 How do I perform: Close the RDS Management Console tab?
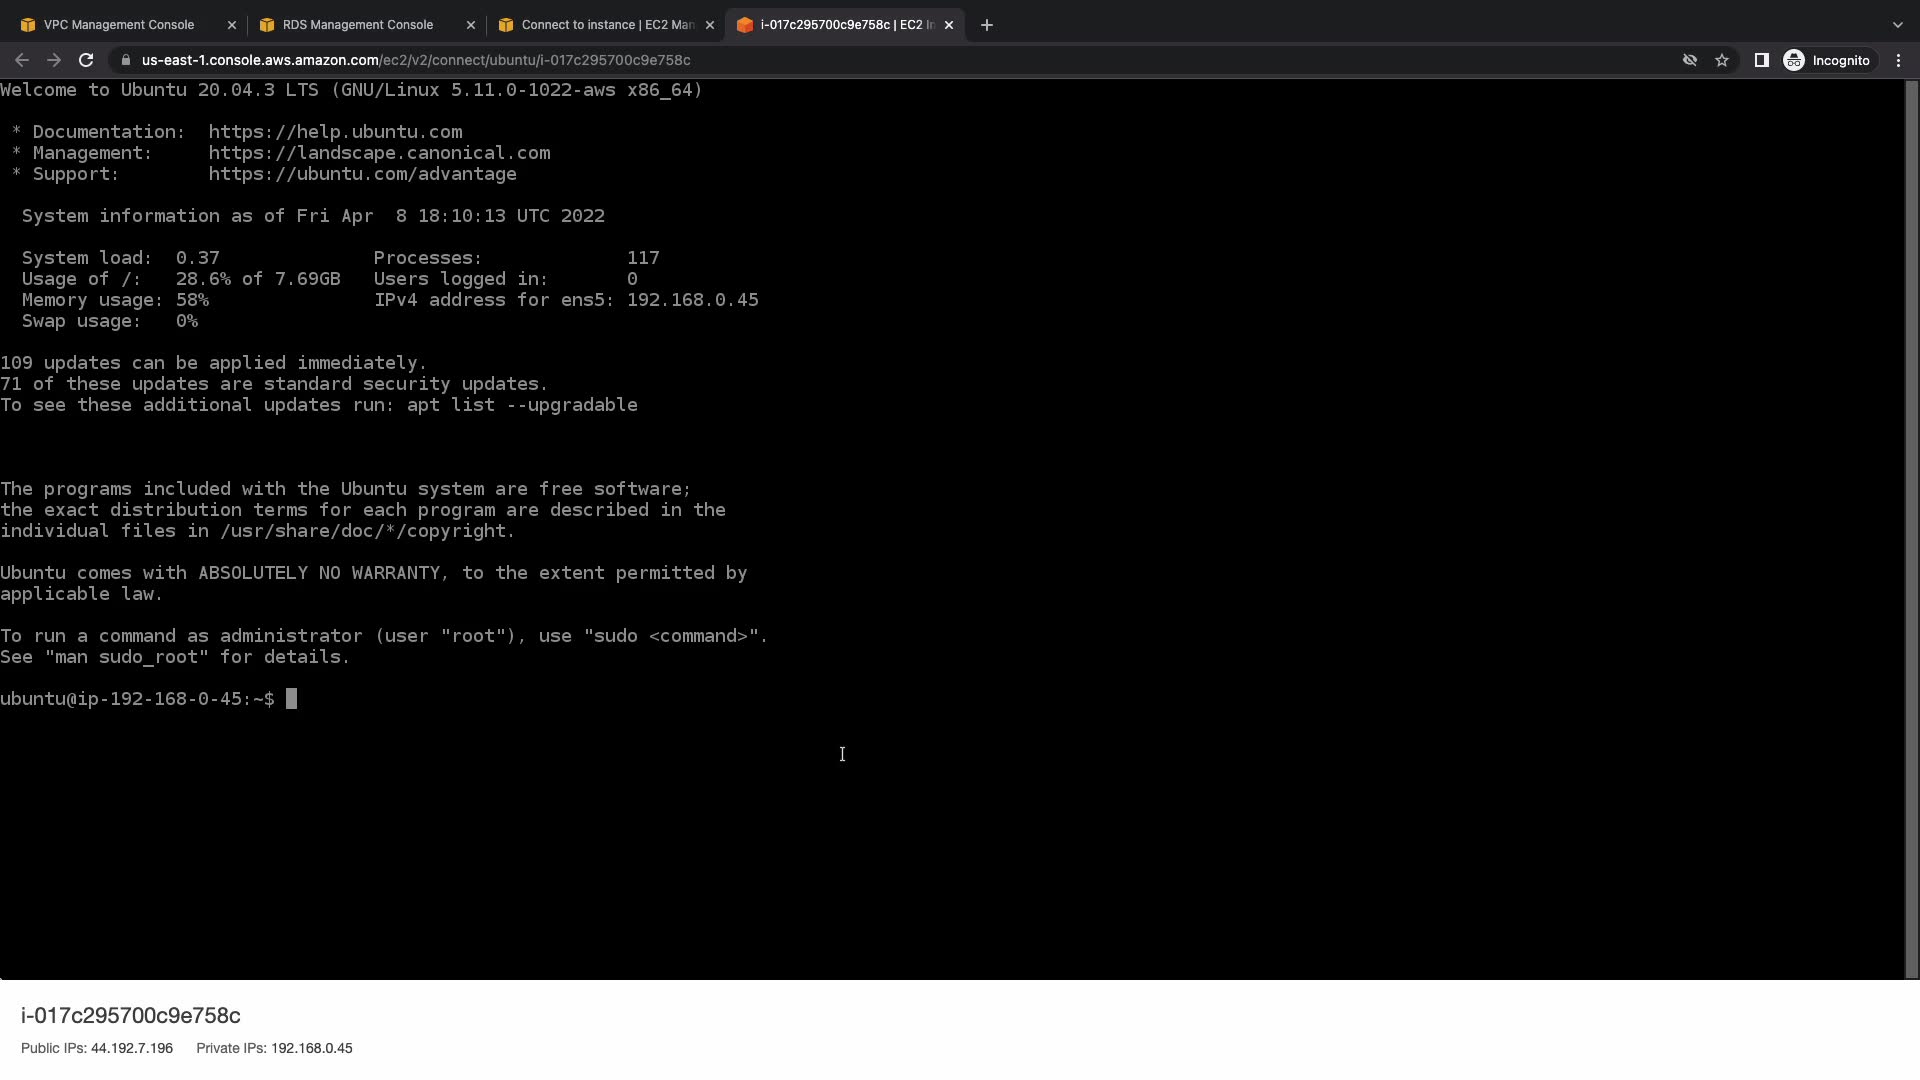pyautogui.click(x=471, y=25)
